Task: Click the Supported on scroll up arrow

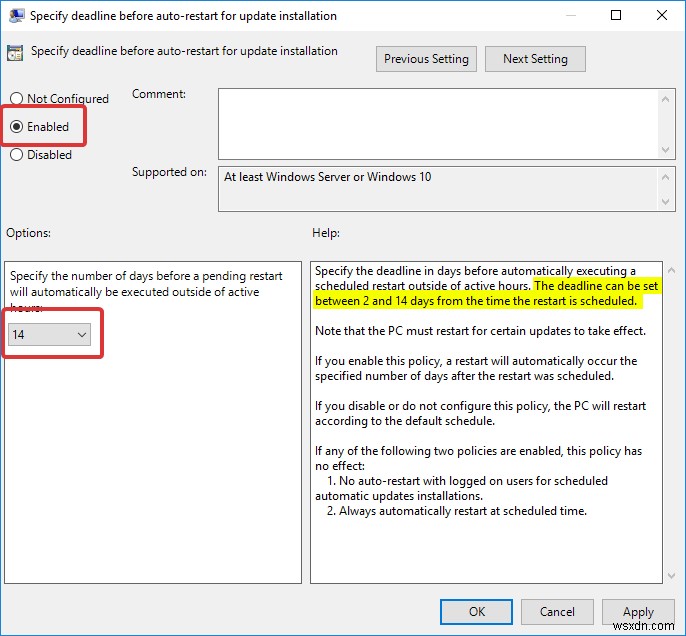Action: [665, 177]
